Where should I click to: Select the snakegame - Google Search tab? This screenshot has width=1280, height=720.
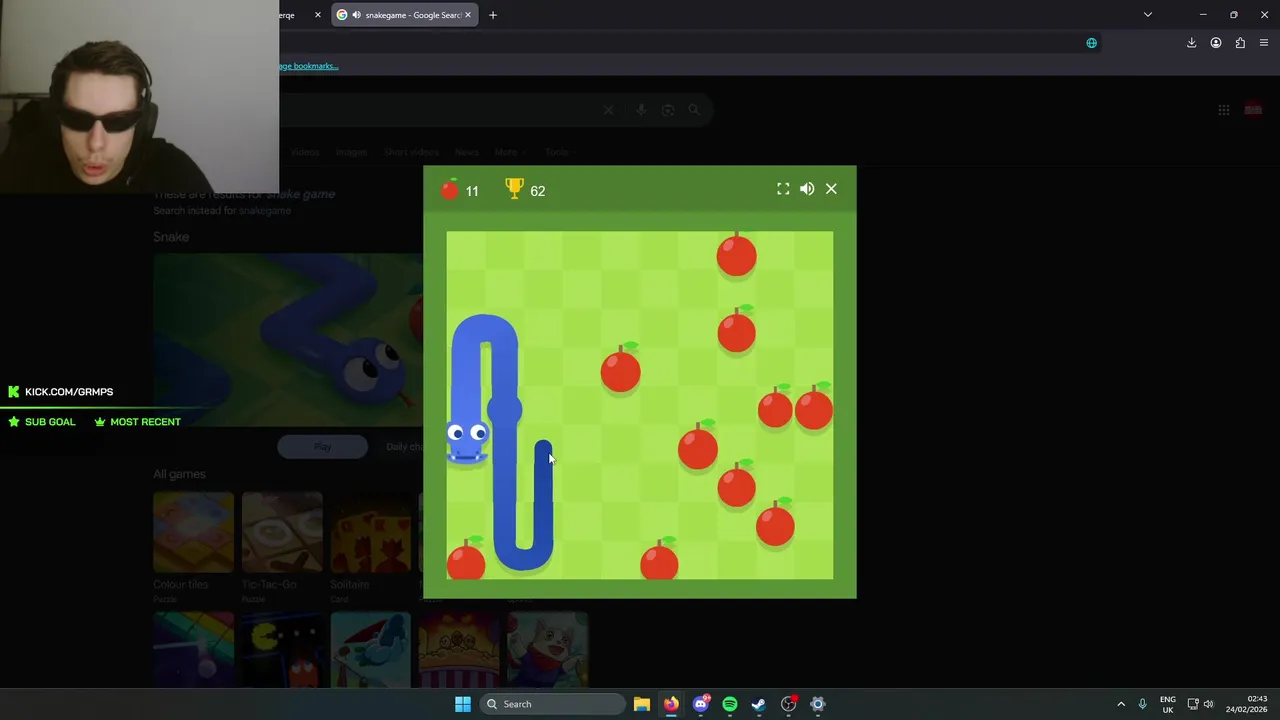tap(404, 15)
